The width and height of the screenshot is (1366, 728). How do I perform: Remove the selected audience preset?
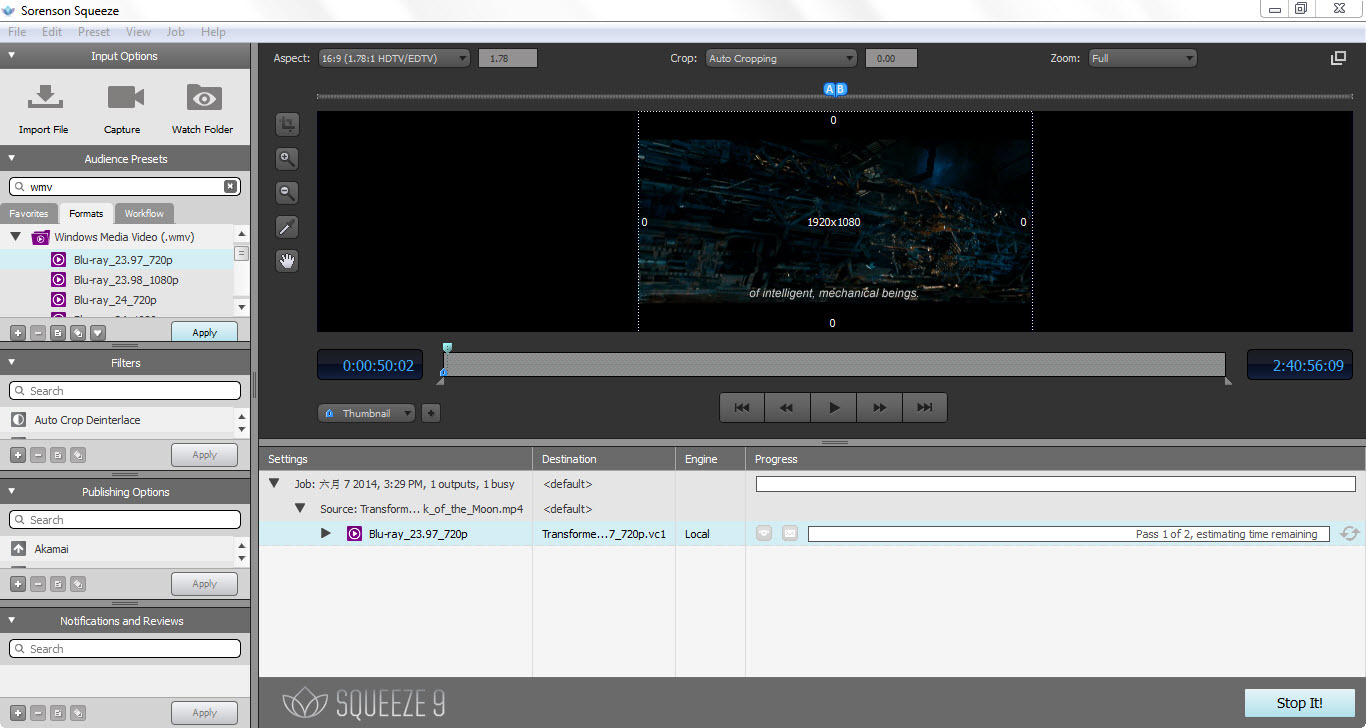tap(38, 333)
